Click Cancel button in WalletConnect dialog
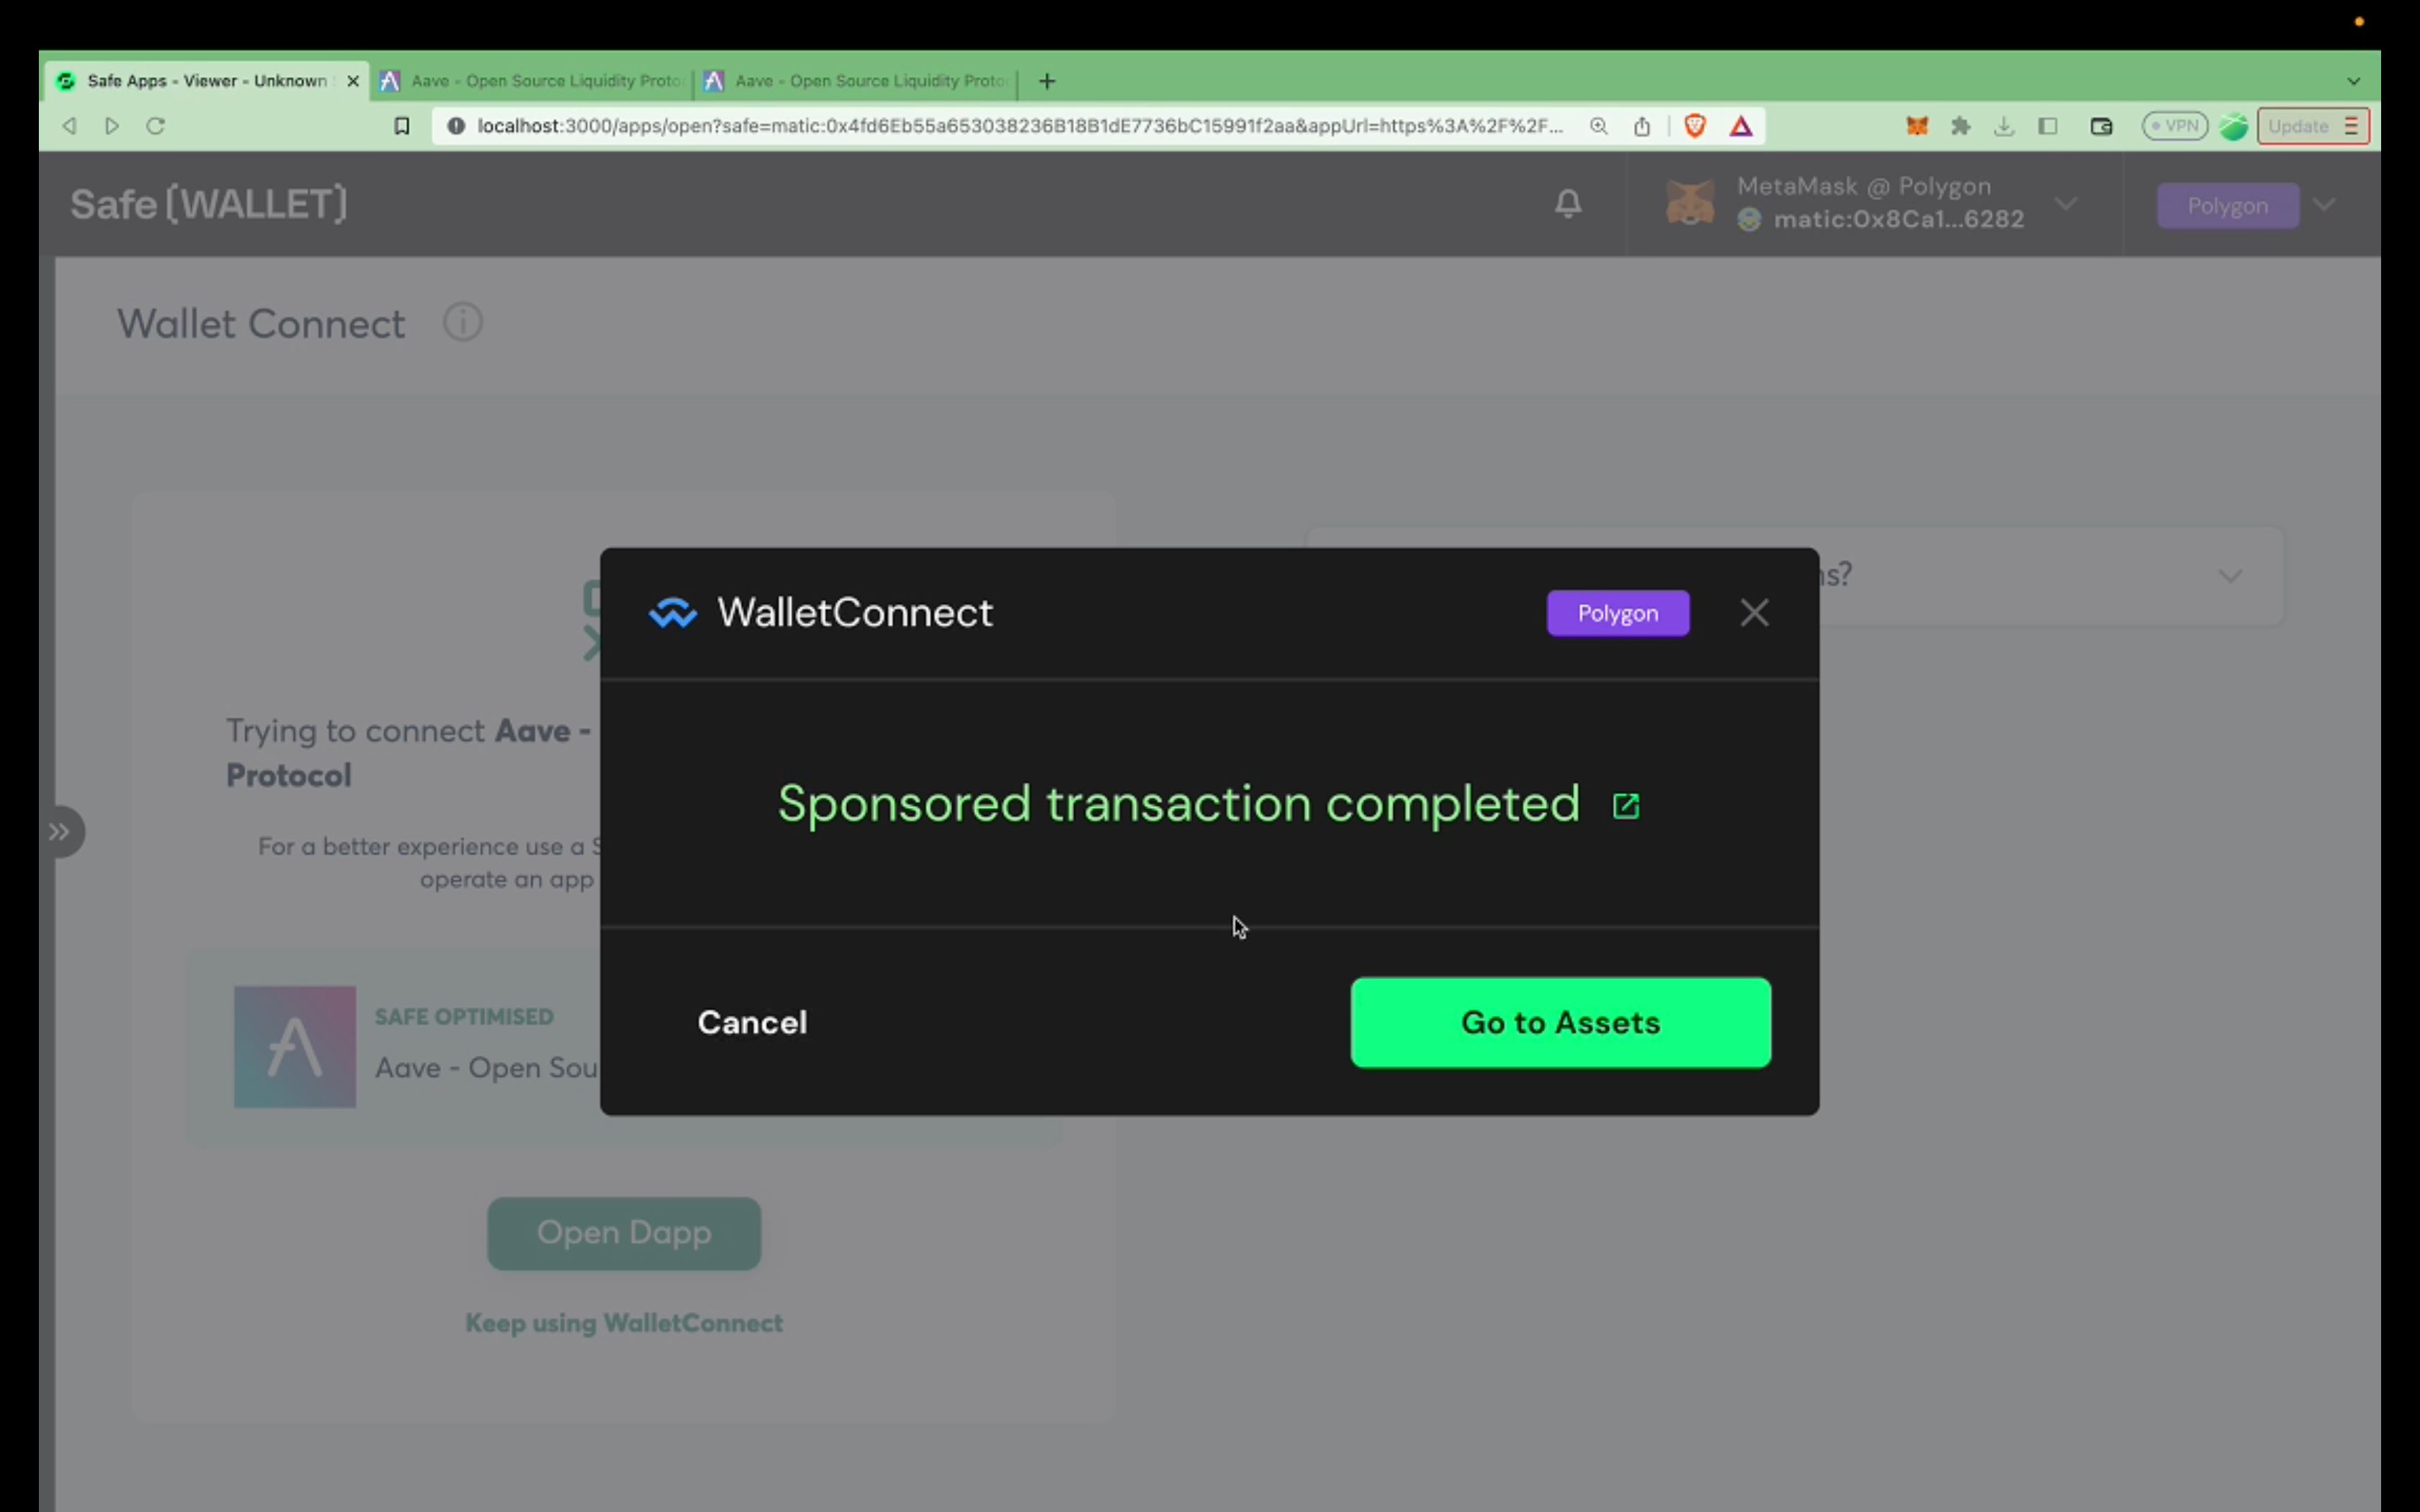2420x1512 pixels. coord(753,1021)
